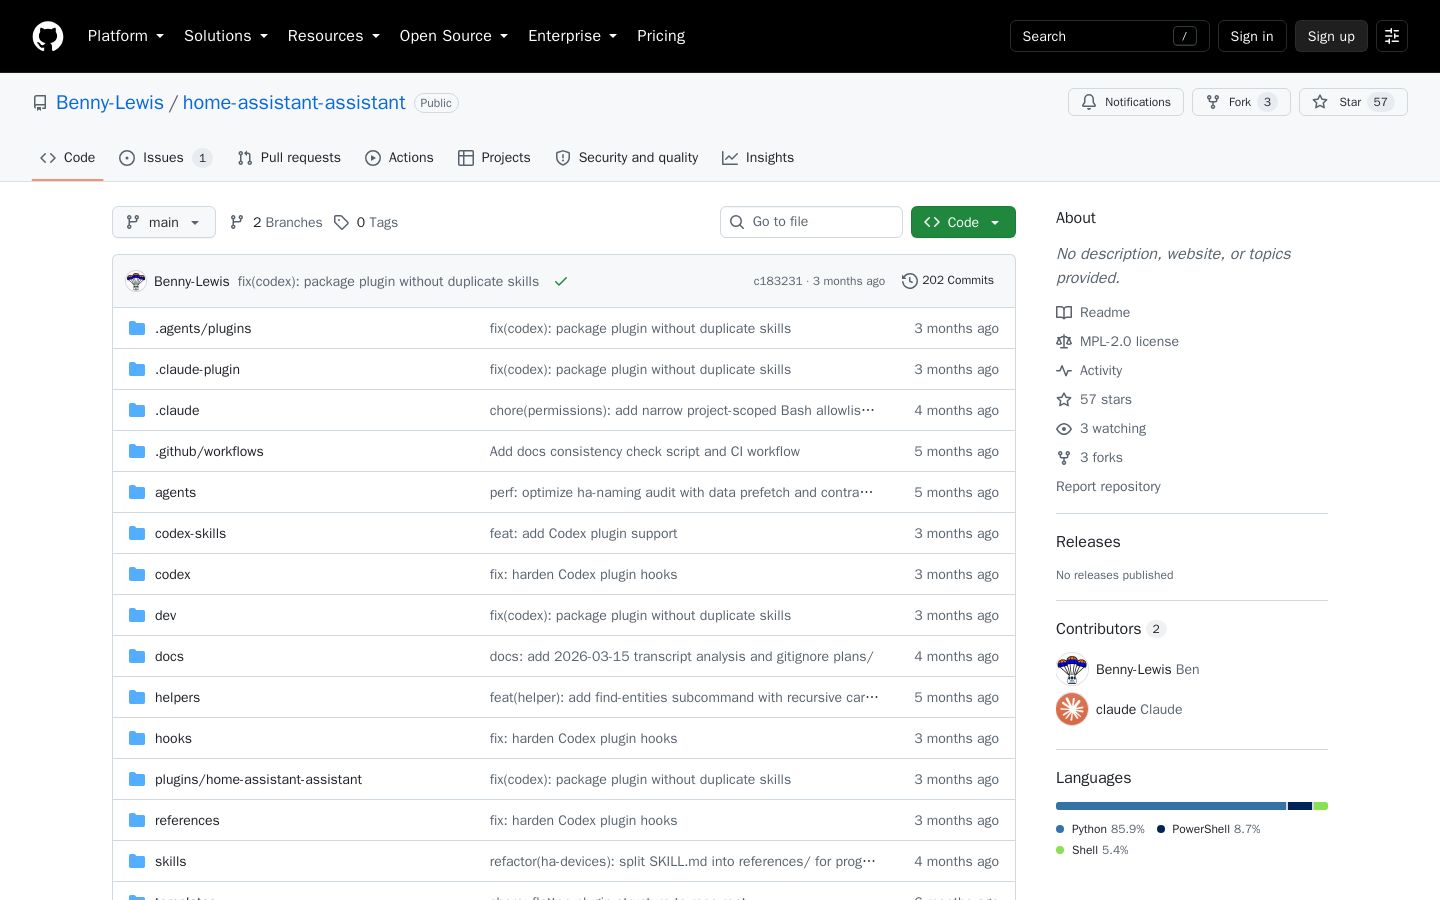Viewport: 1440px width, 900px height.
Task: Click the hooks folder icon
Action: click(137, 738)
